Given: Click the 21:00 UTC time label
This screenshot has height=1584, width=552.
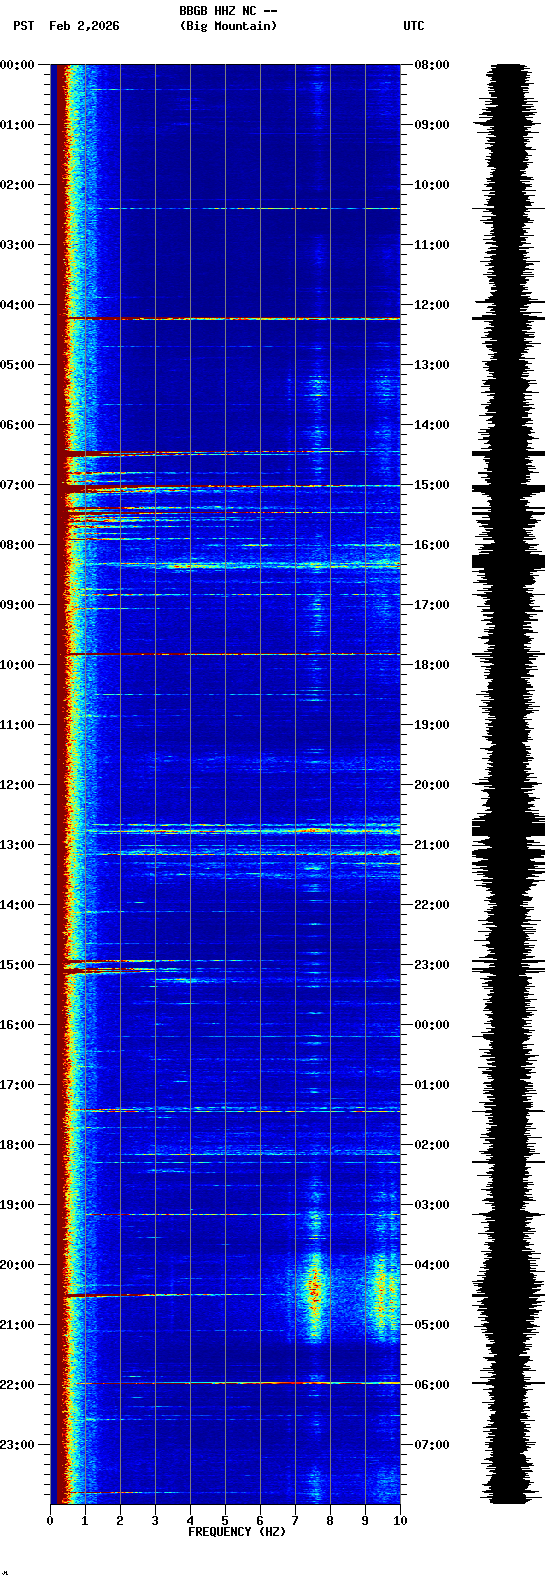Looking at the screenshot, I should coord(432,845).
